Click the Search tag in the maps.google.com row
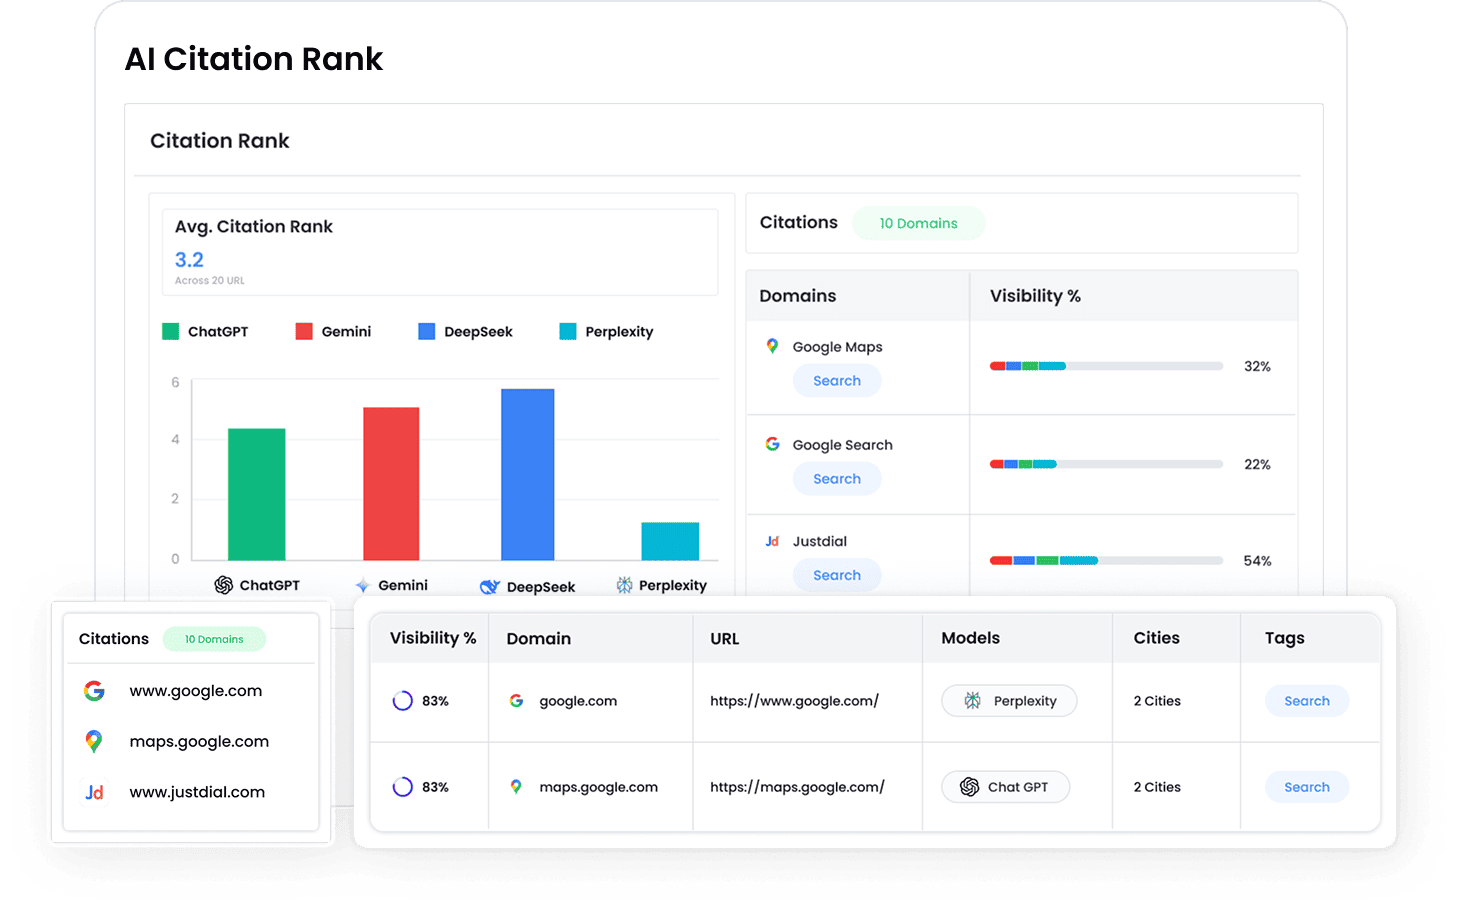The width and height of the screenshot is (1458, 910). pos(1306,787)
